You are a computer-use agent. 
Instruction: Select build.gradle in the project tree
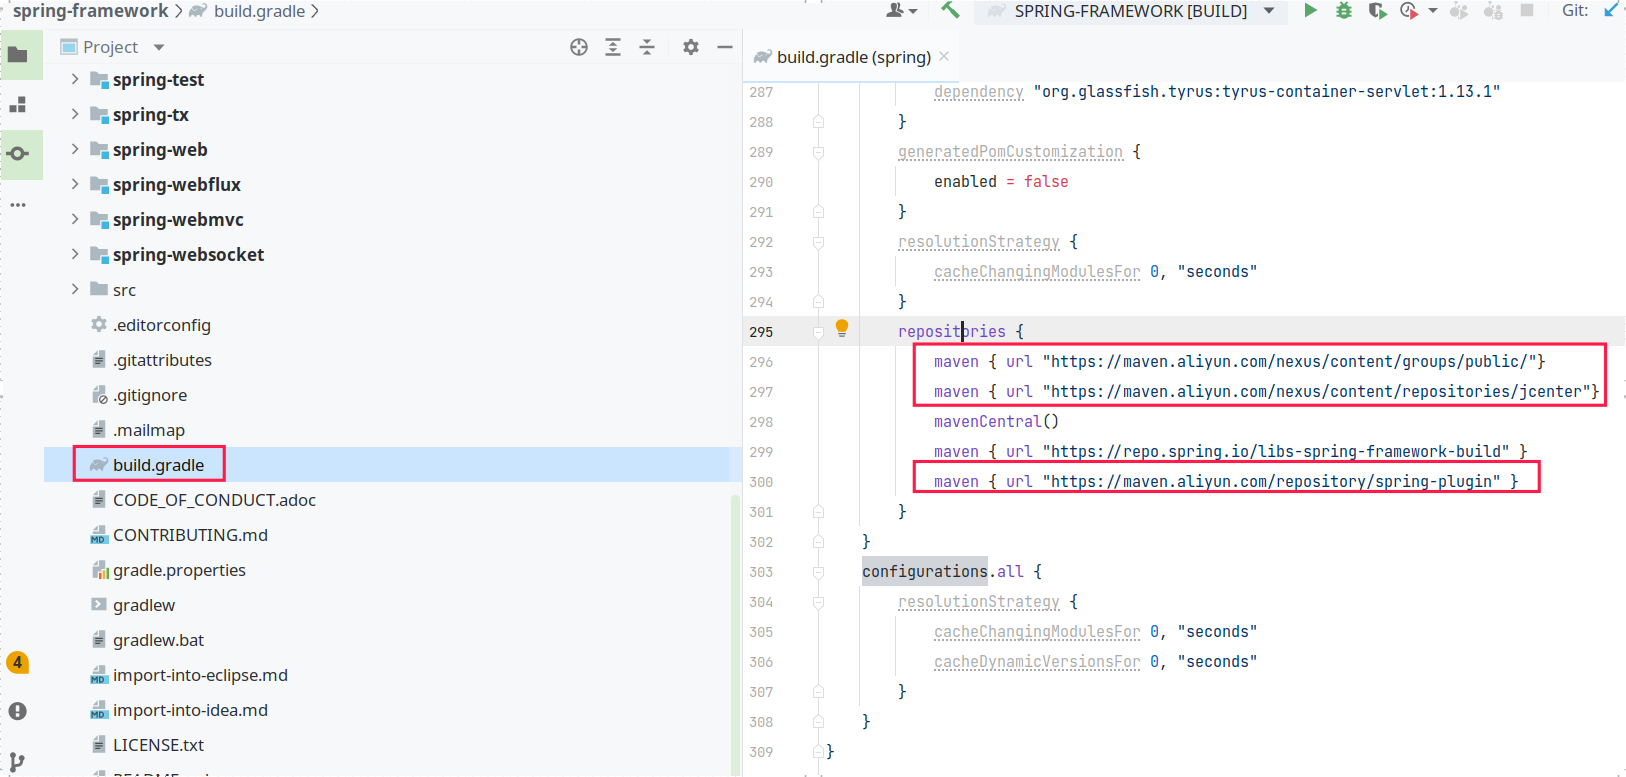coord(158,465)
